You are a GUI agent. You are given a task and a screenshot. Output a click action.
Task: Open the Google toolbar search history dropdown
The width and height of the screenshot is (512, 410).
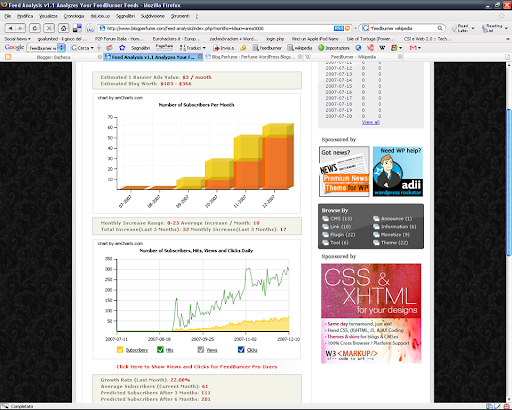61,48
